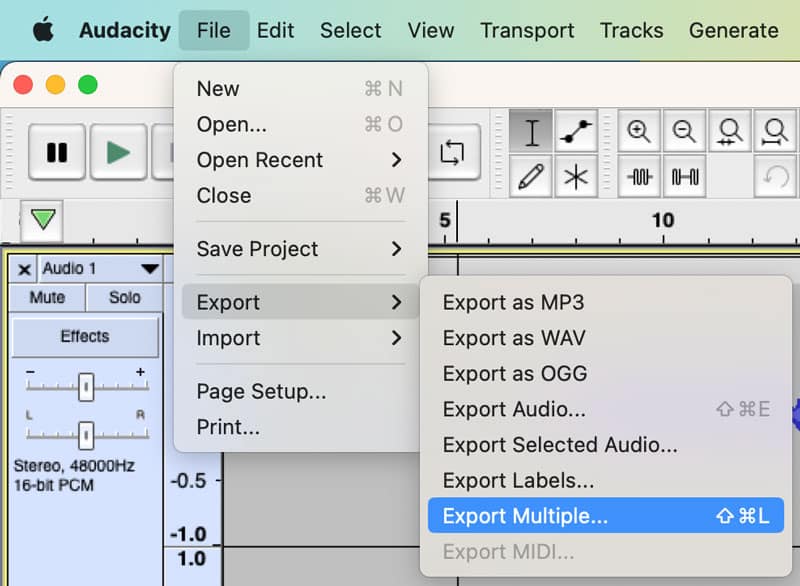Choose Page Setup... from the File menu
The height and width of the screenshot is (586, 800).
[x=301, y=391]
